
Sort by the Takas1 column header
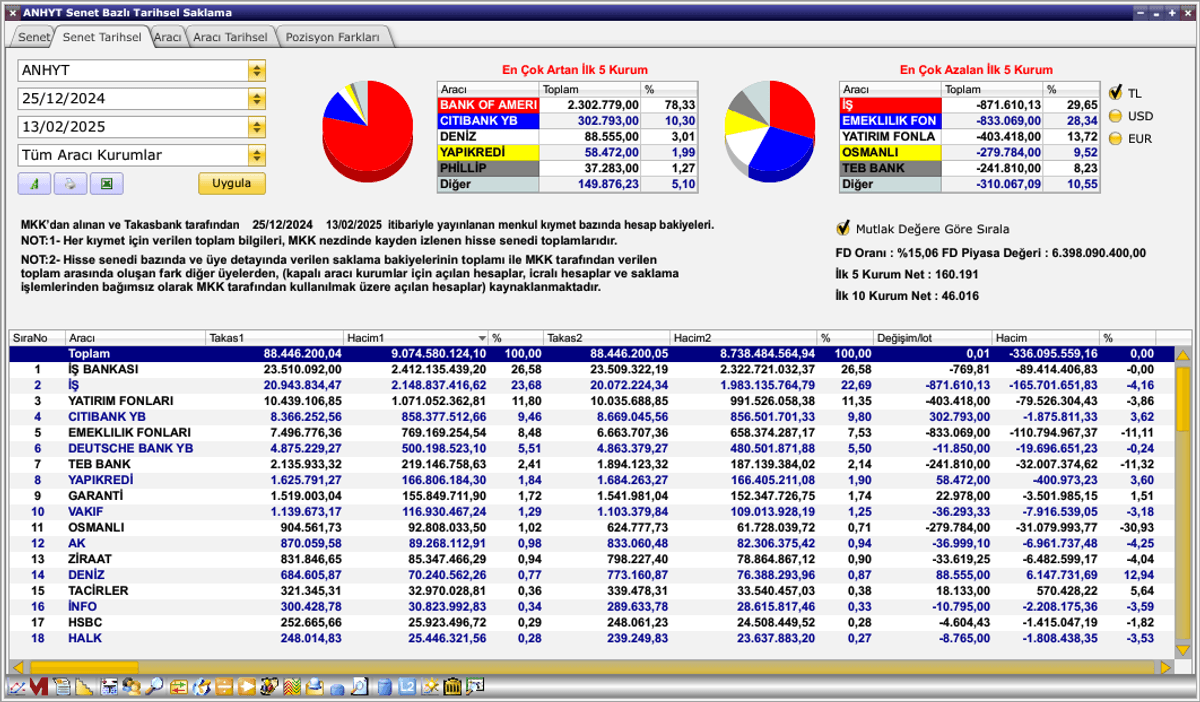tap(275, 338)
